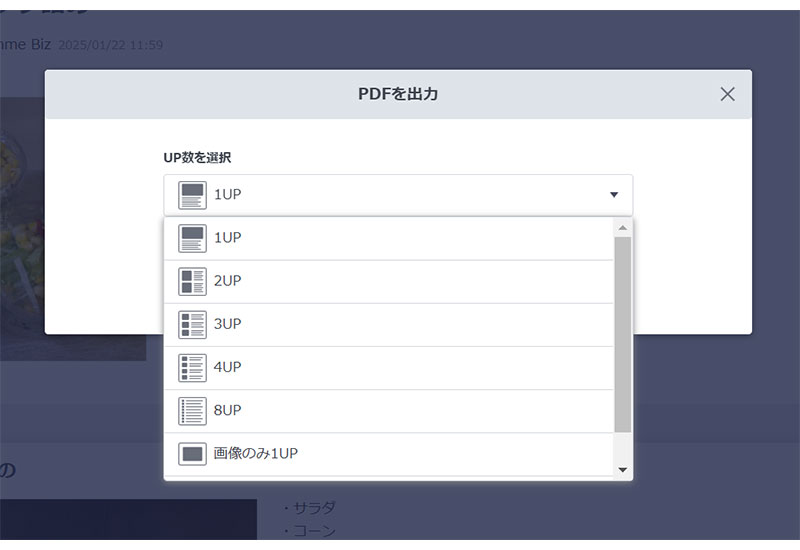Viewport: 800px width, 550px height.
Task: Pick the 4UP option label
Action: click(228, 367)
